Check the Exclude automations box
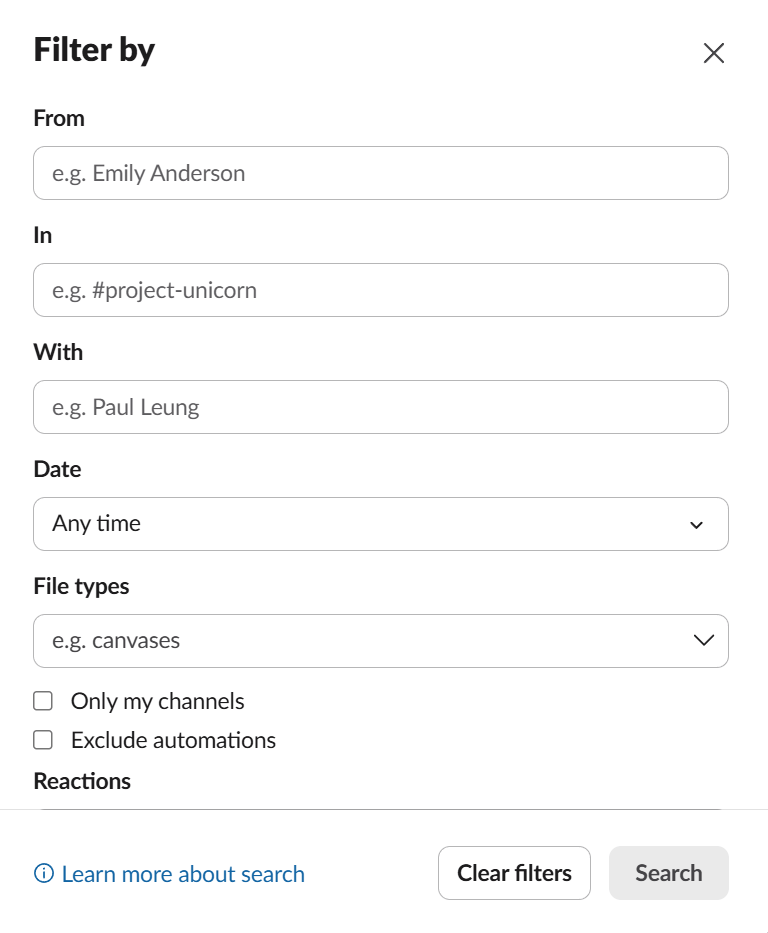The height and width of the screenshot is (933, 768). tap(43, 740)
